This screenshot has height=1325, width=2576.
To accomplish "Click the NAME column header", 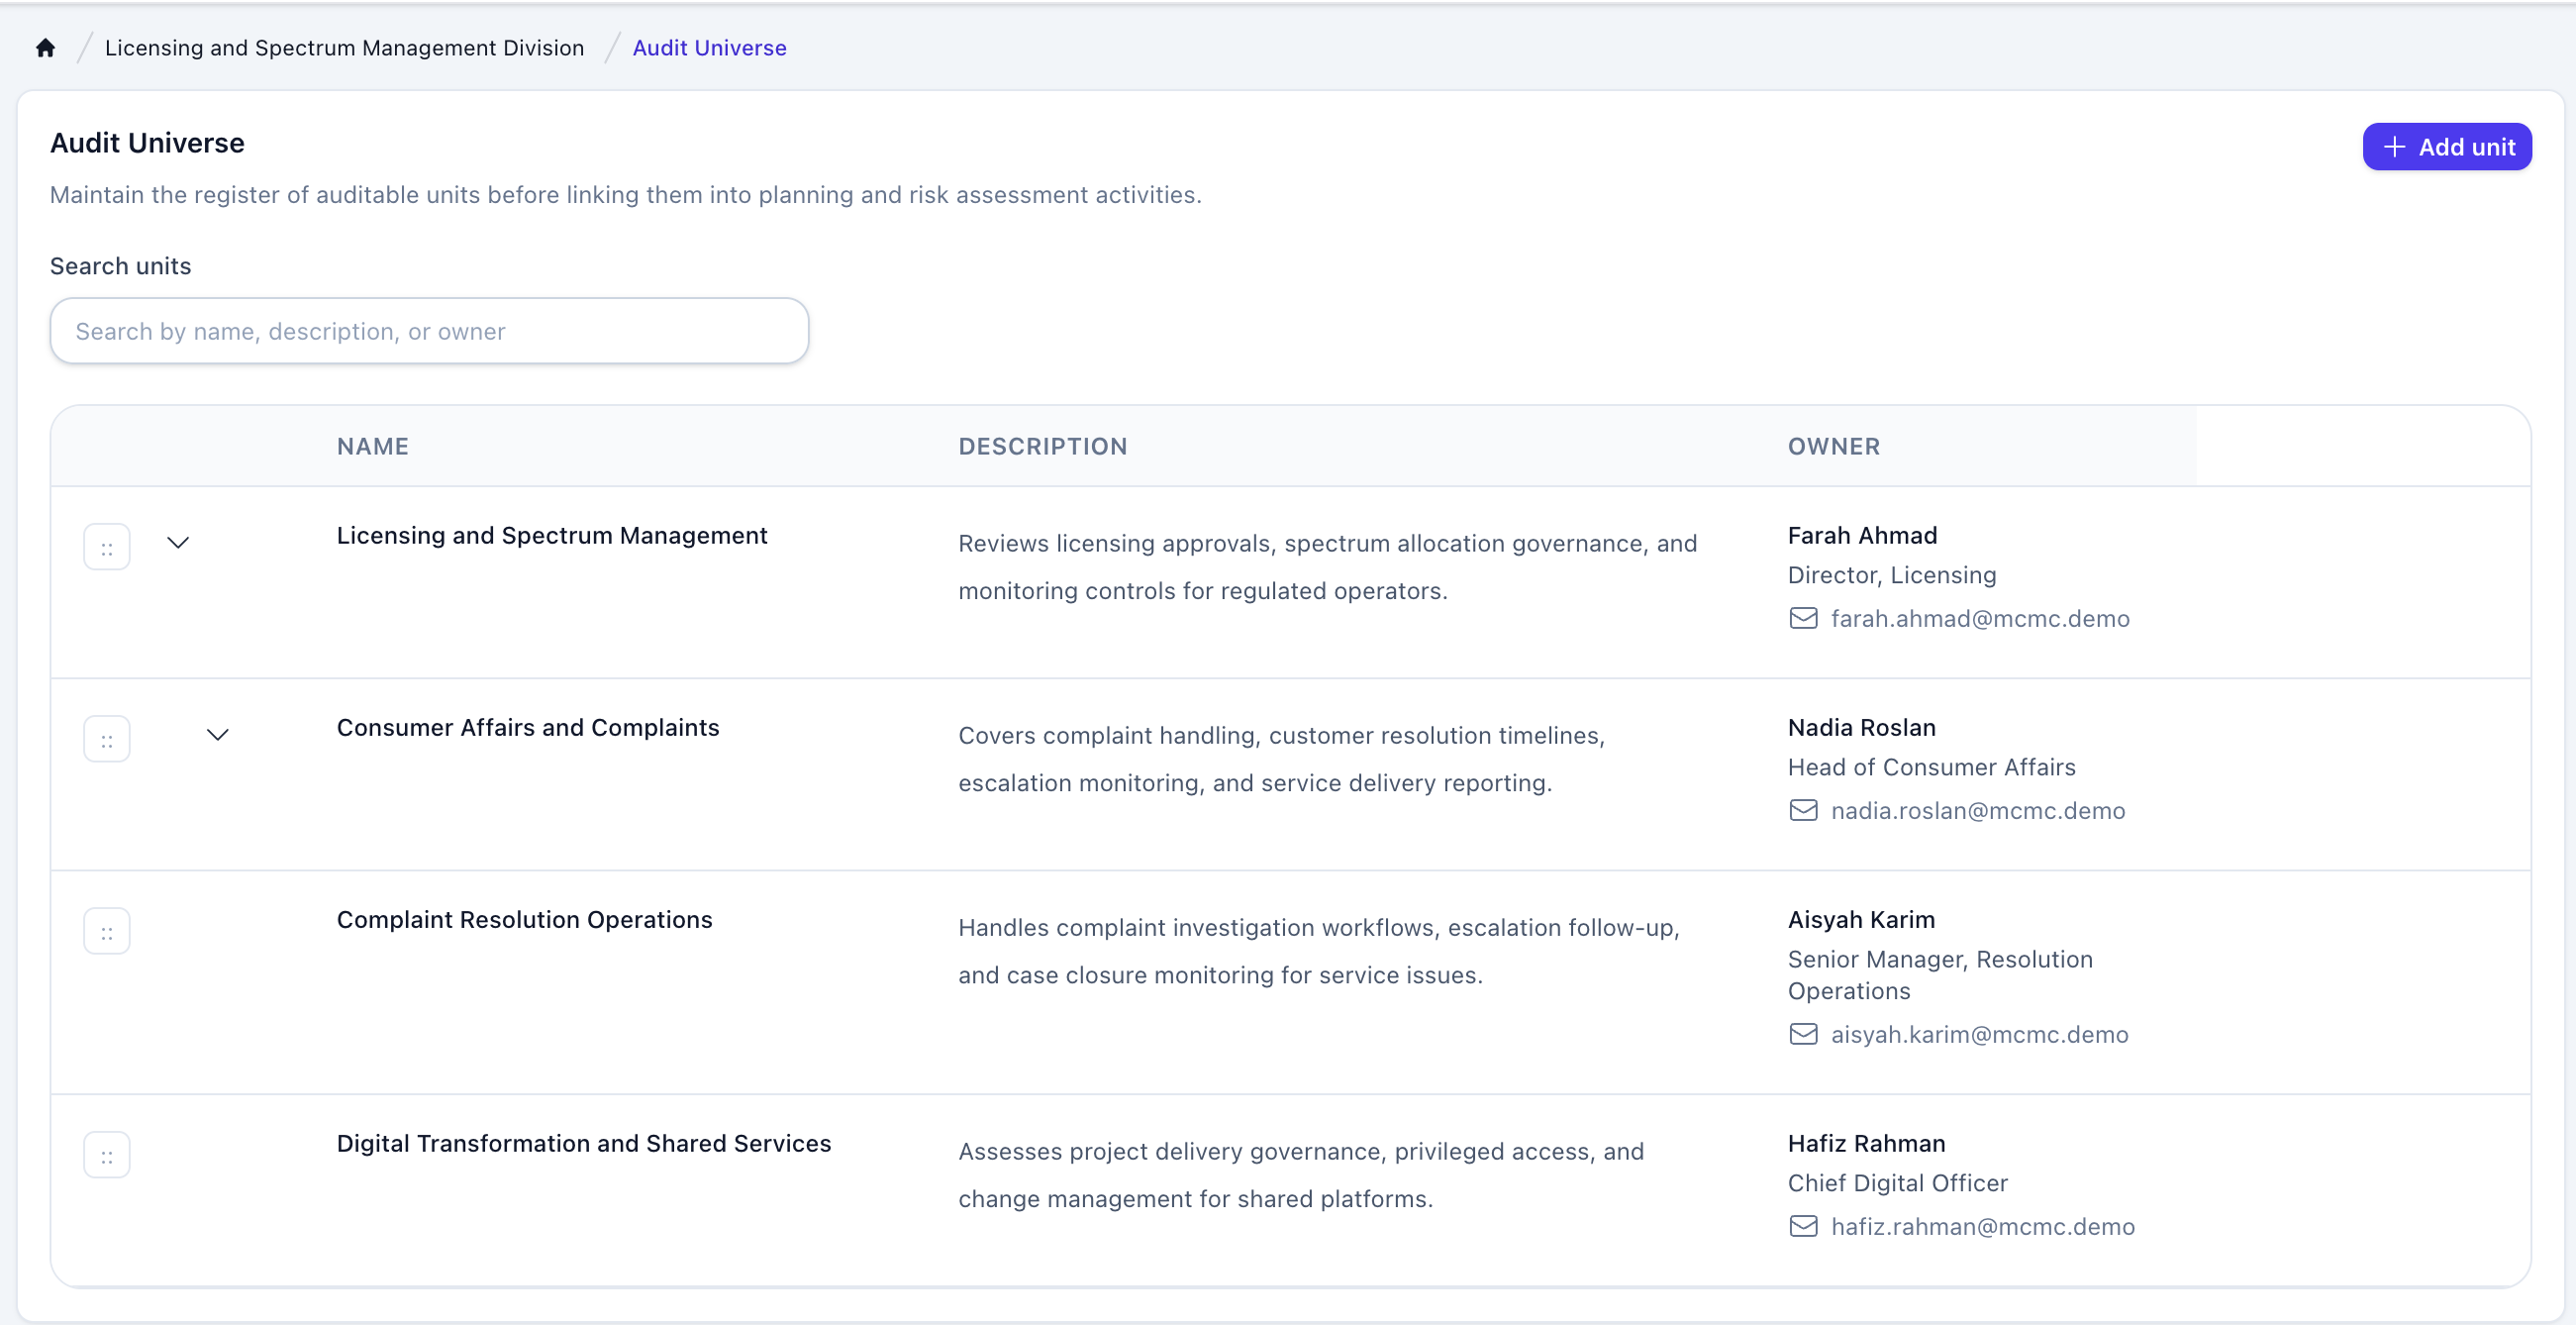I will pos(373,446).
